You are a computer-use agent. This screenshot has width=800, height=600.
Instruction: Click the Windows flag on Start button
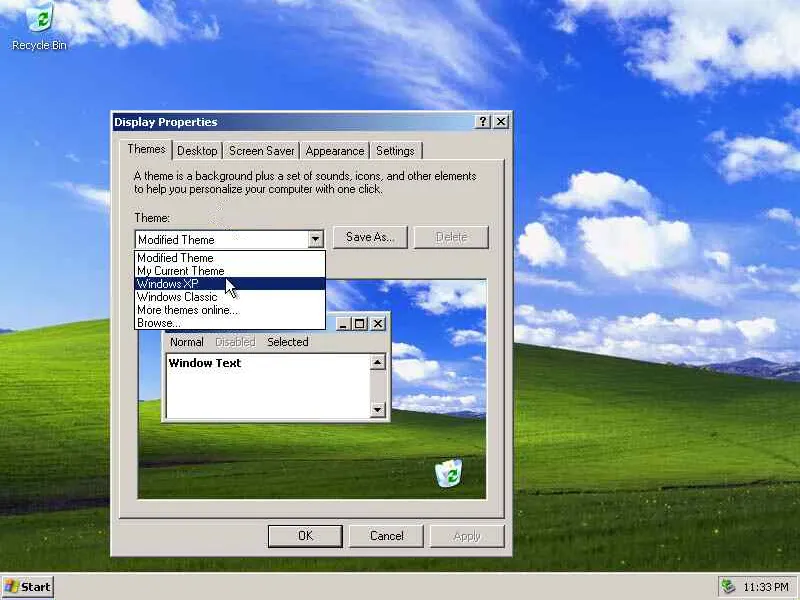[11, 587]
